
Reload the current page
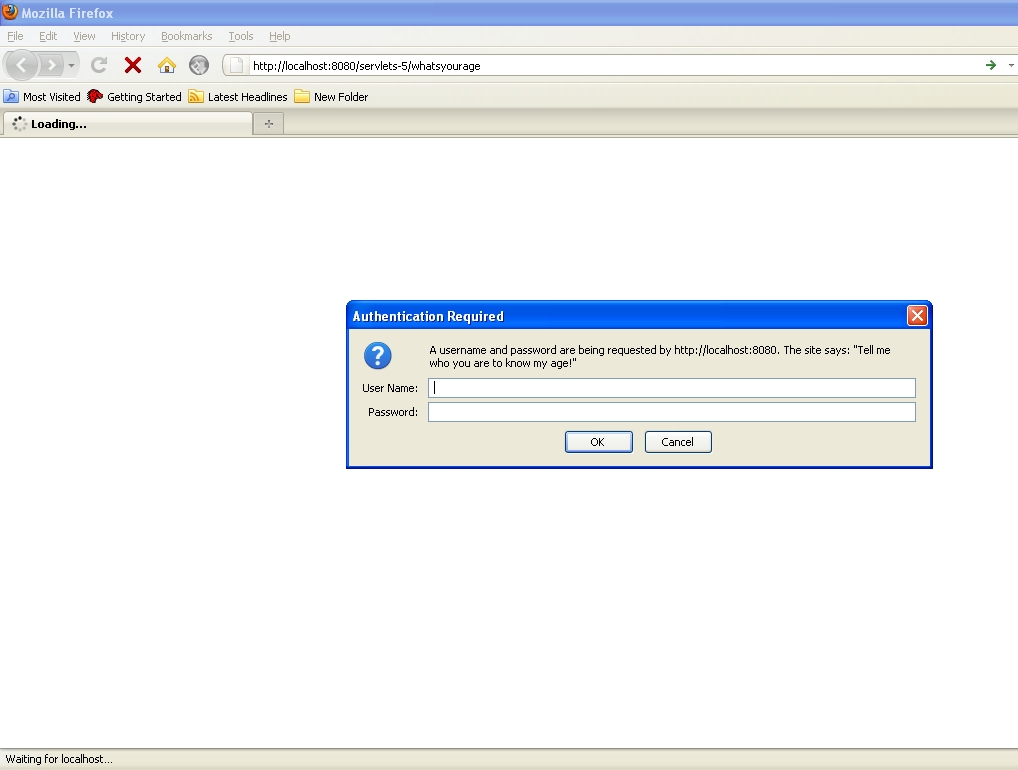point(98,64)
